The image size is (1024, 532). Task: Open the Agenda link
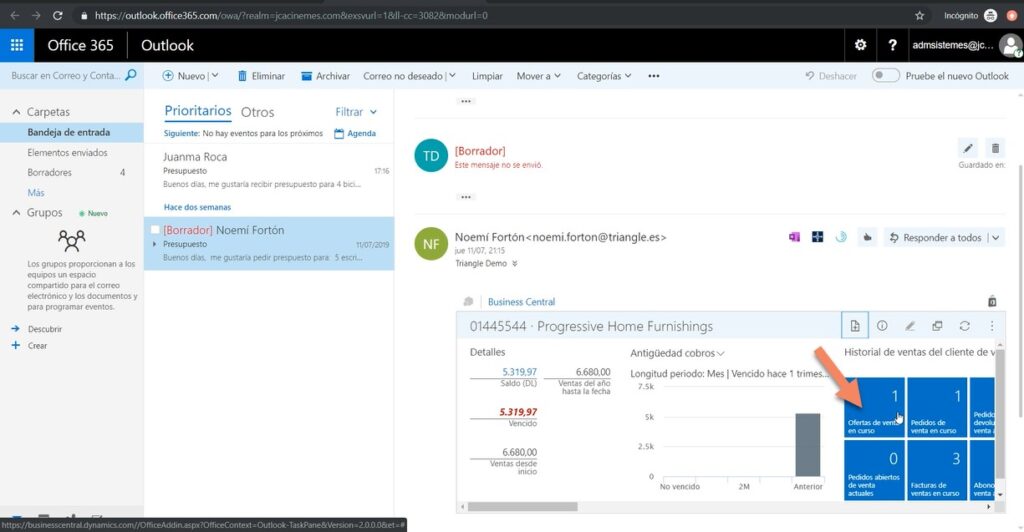(355, 133)
